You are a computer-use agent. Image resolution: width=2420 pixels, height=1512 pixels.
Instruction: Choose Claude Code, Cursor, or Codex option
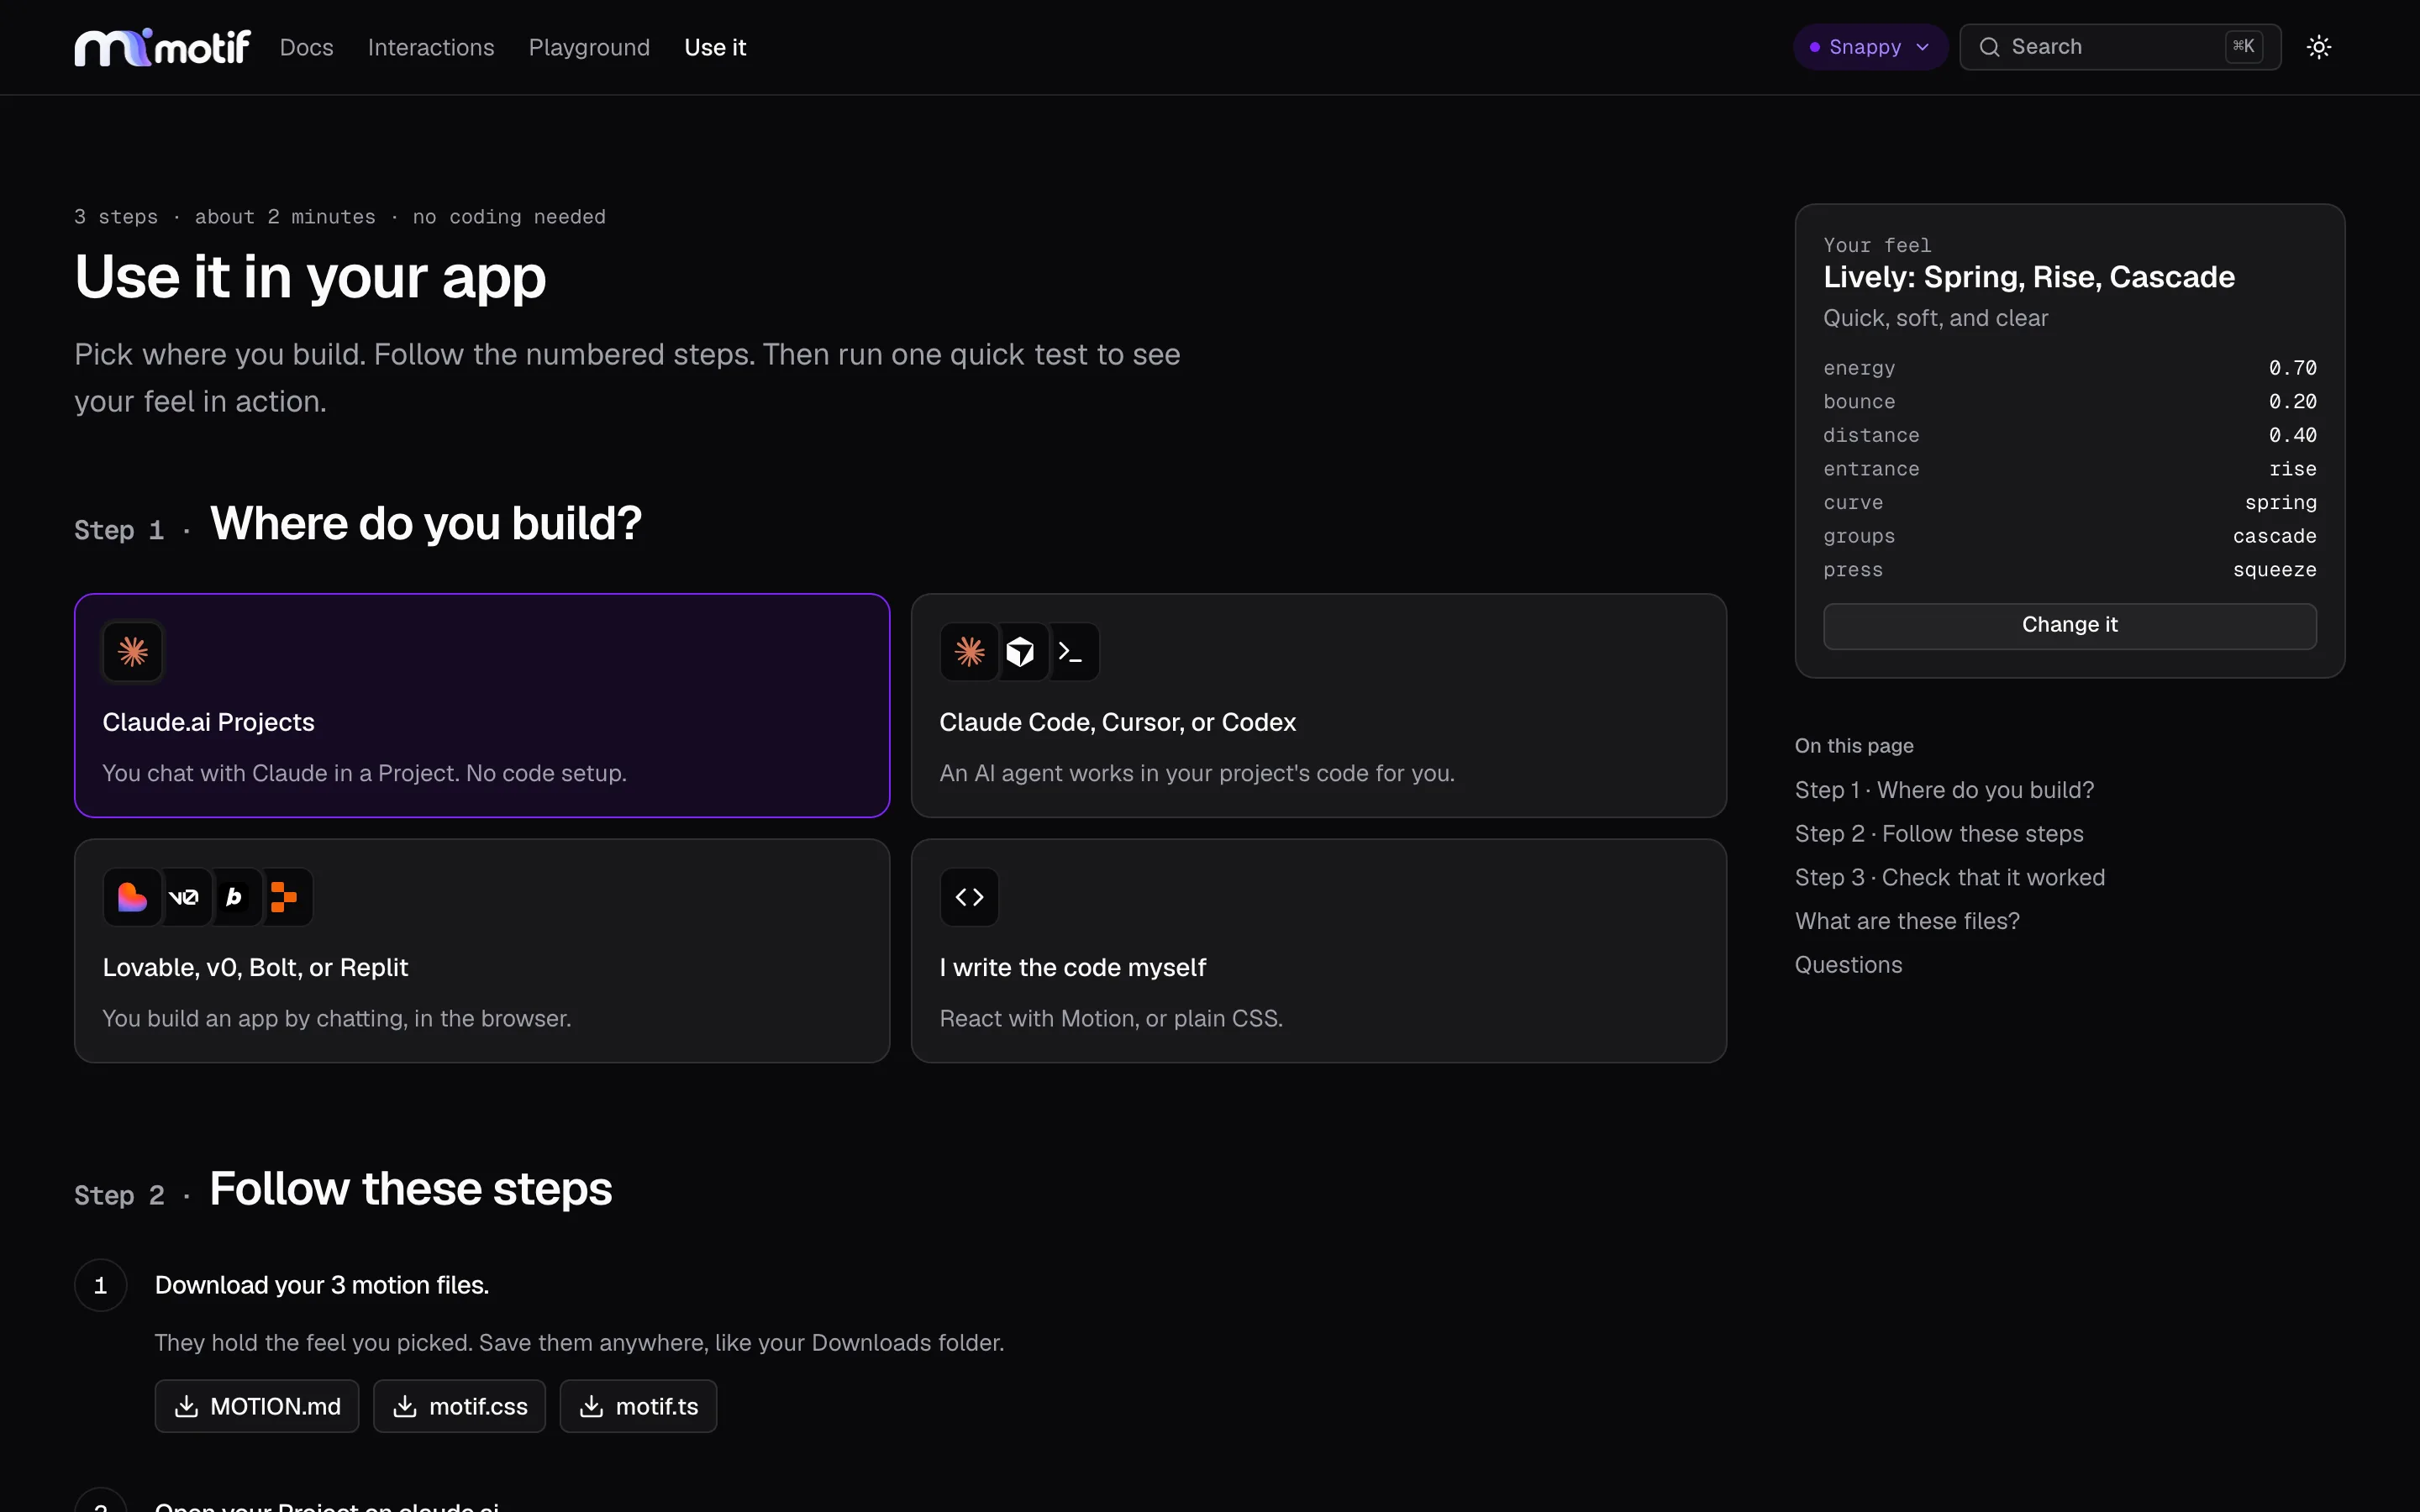point(1318,705)
